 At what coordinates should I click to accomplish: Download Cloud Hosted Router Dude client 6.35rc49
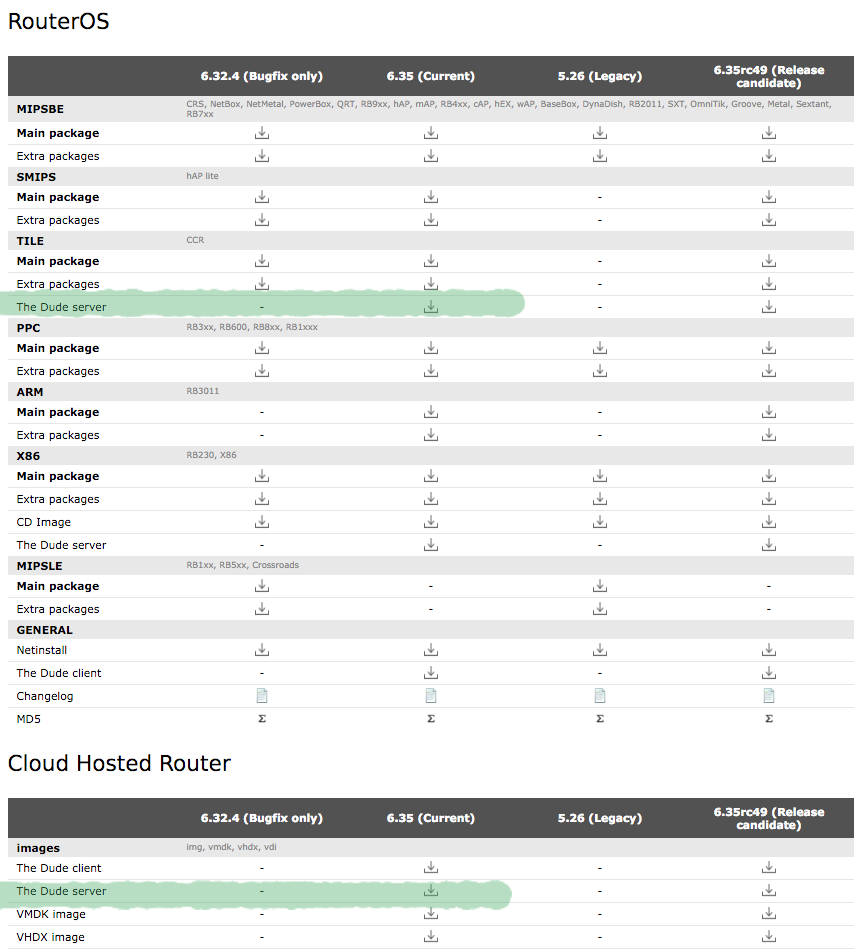click(x=769, y=868)
